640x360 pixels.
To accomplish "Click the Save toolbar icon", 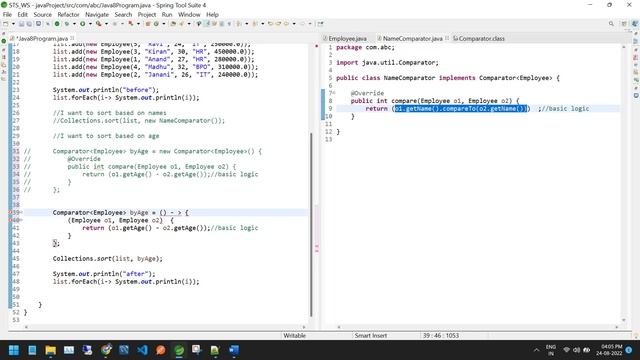I will pos(21,24).
